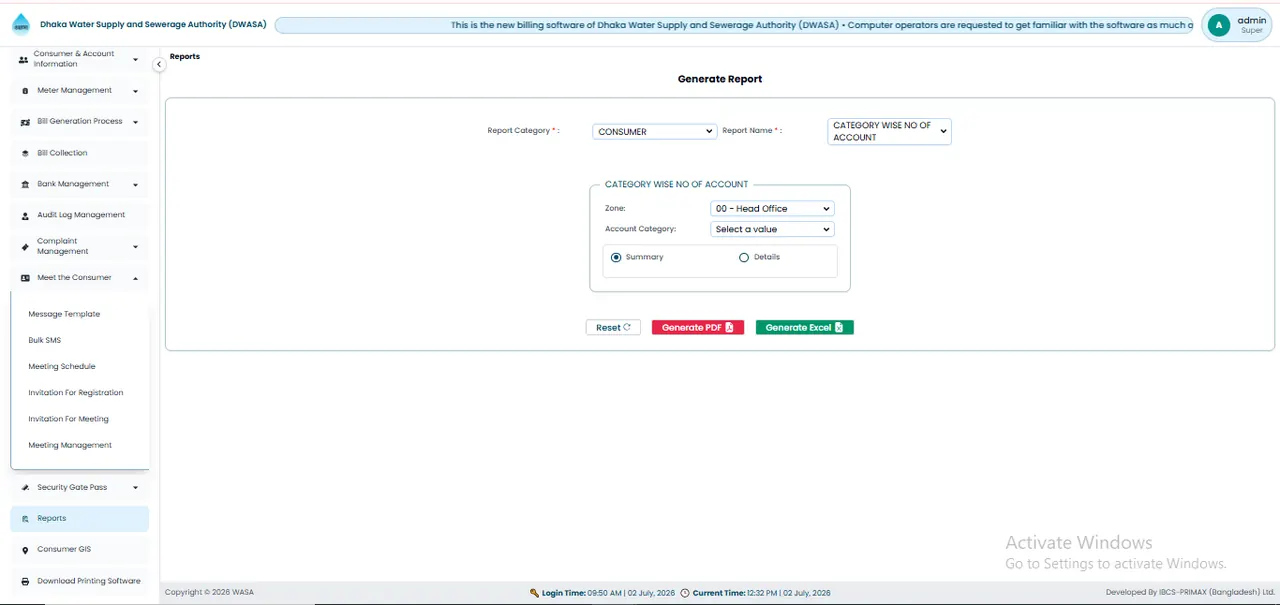Click the Excel file icon on Generate Excel
The width and height of the screenshot is (1280, 605).
(839, 328)
